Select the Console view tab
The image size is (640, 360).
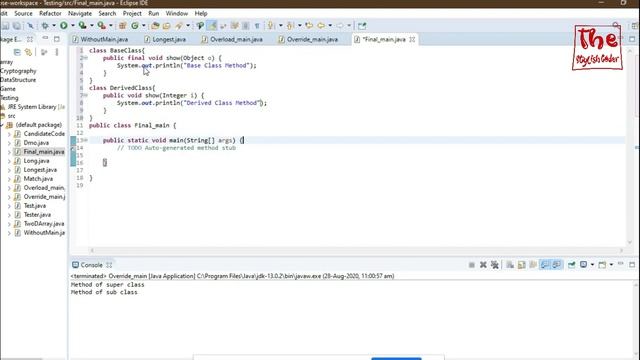91,265
